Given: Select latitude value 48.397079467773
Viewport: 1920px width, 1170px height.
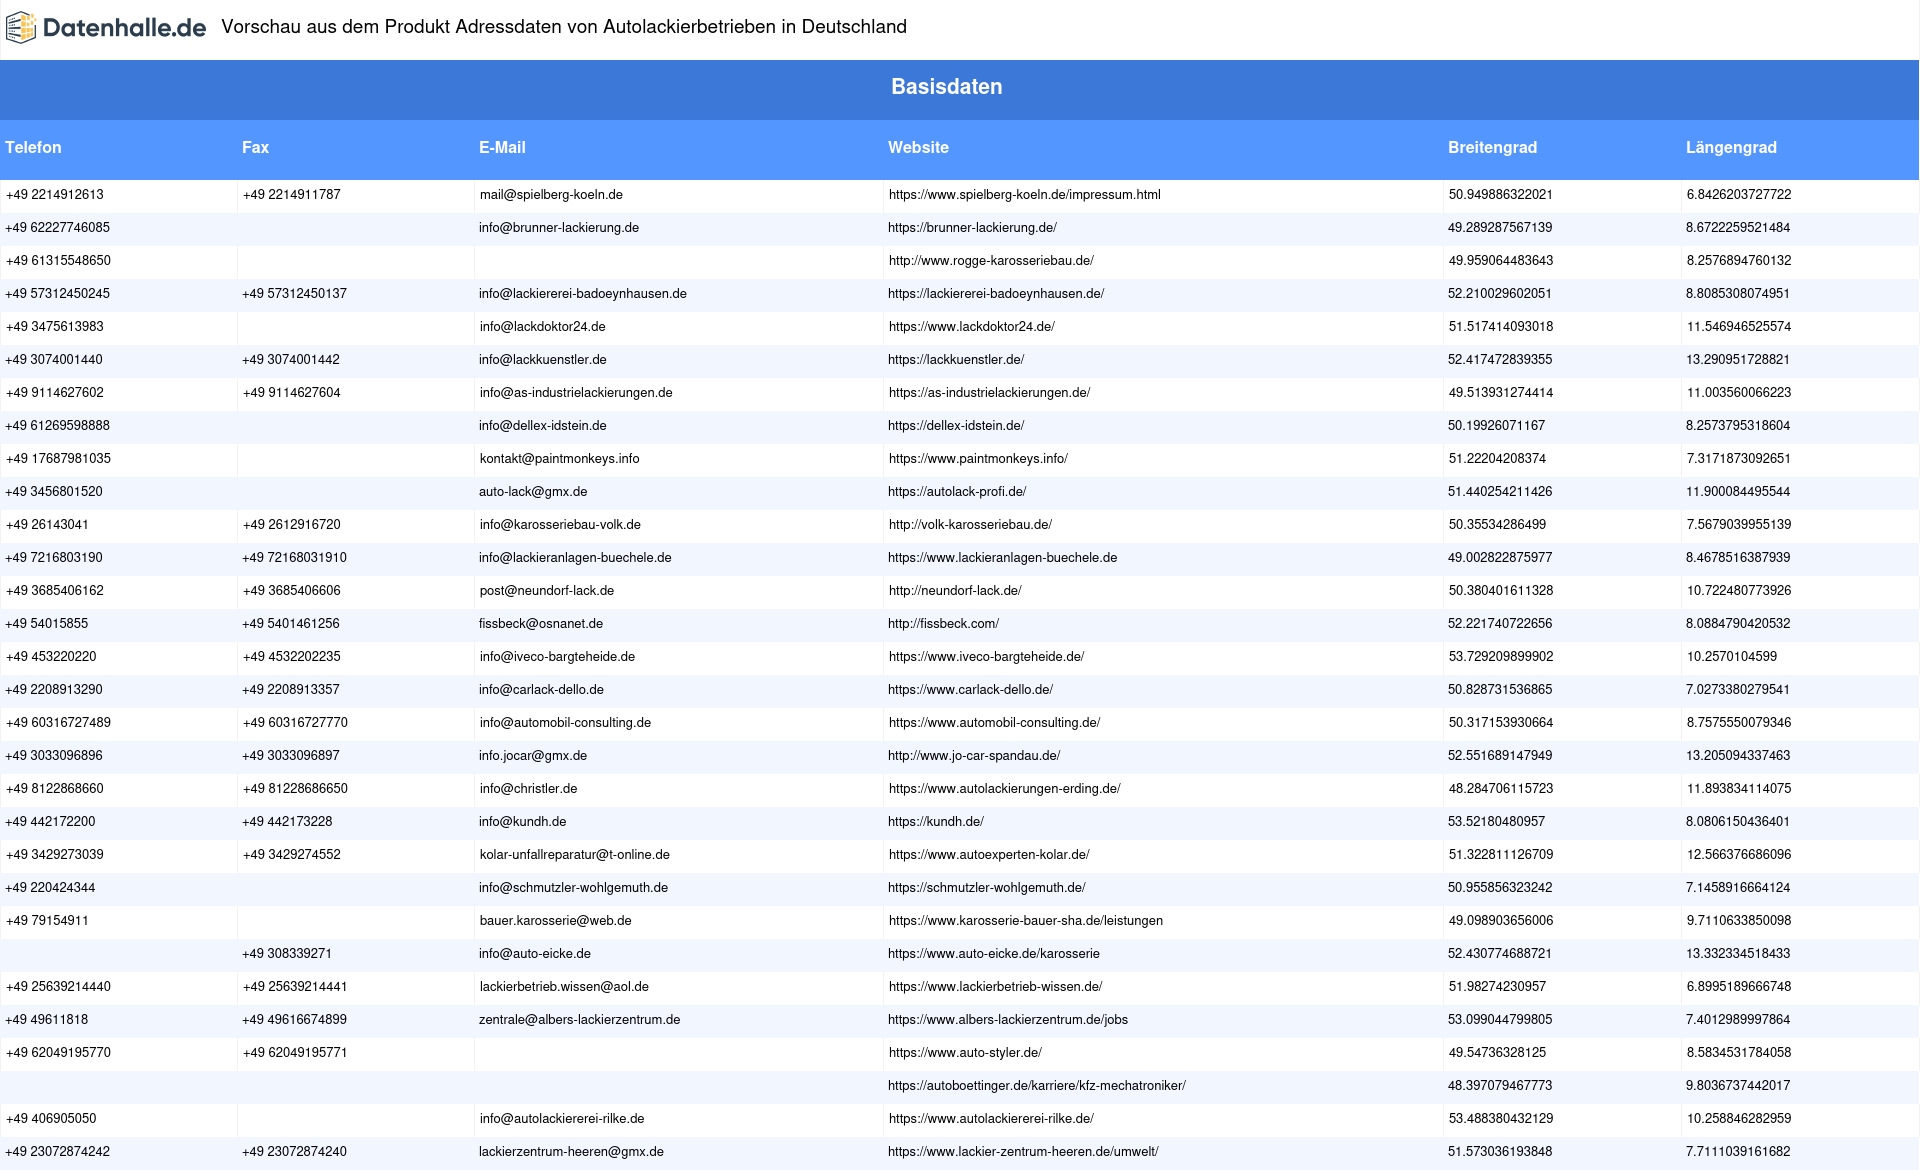Looking at the screenshot, I should tap(1500, 1086).
